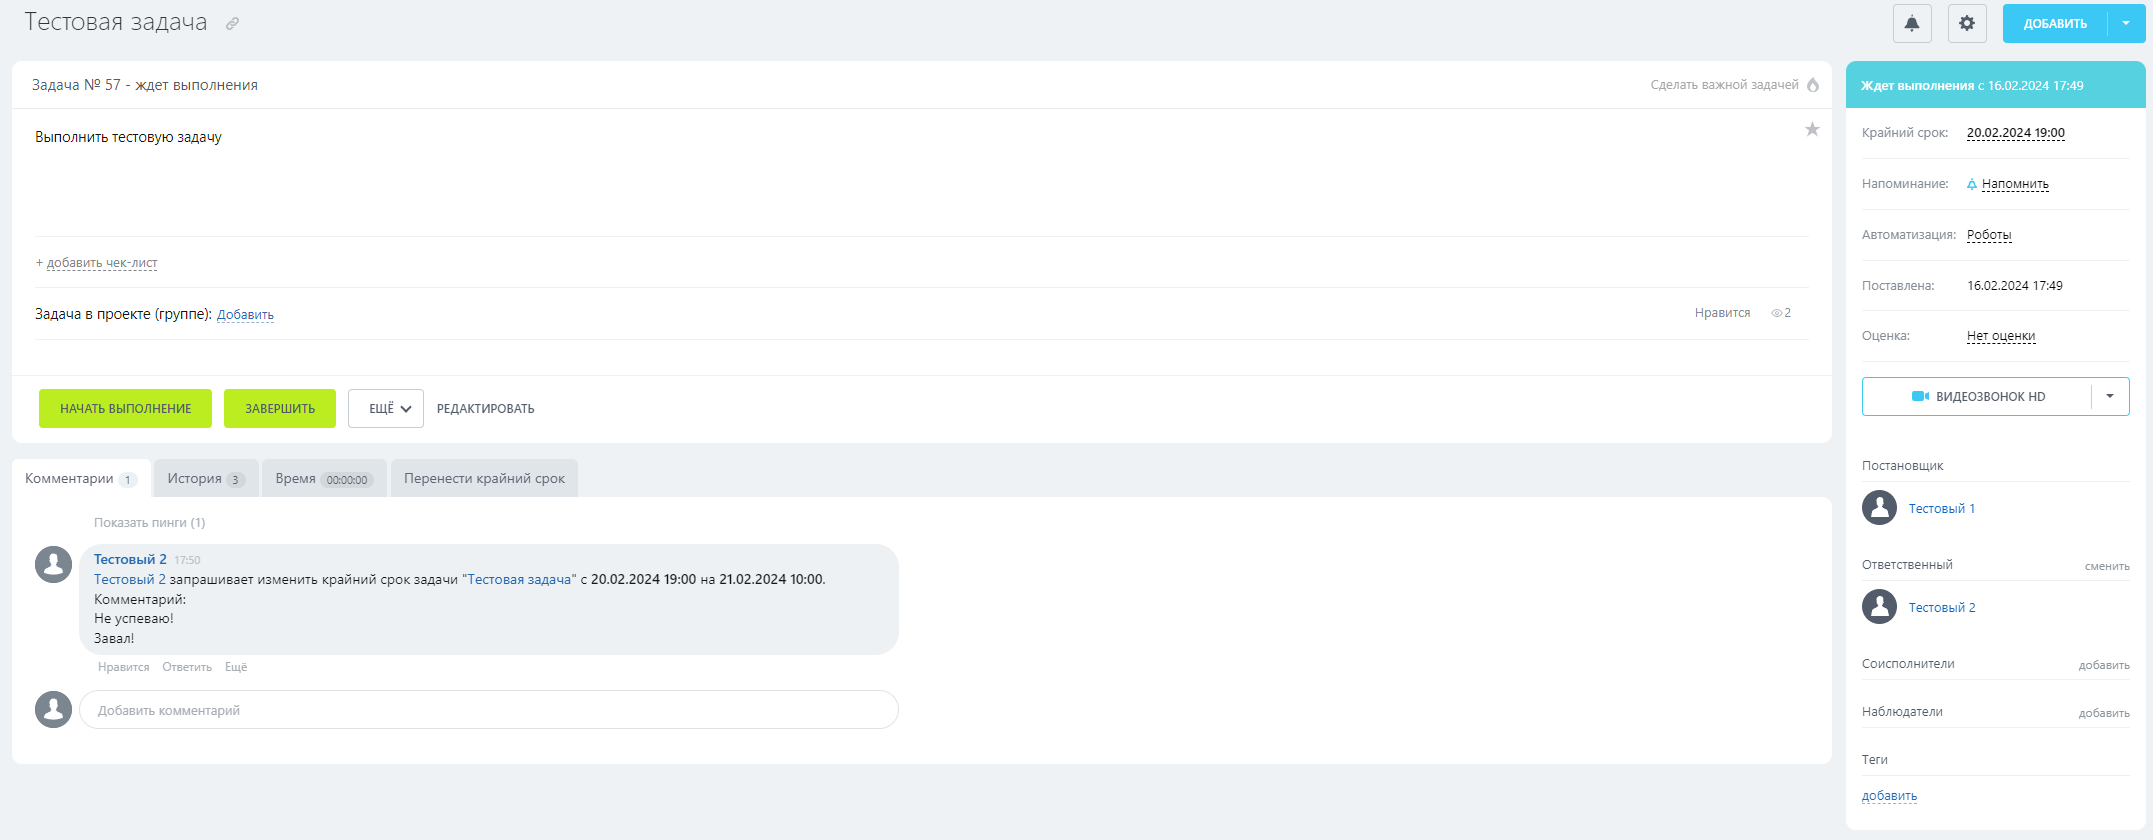Viewport: 2153px width, 840px height.
Task: Click Тестовый 2 avatar under Ответственный
Action: click(1879, 607)
